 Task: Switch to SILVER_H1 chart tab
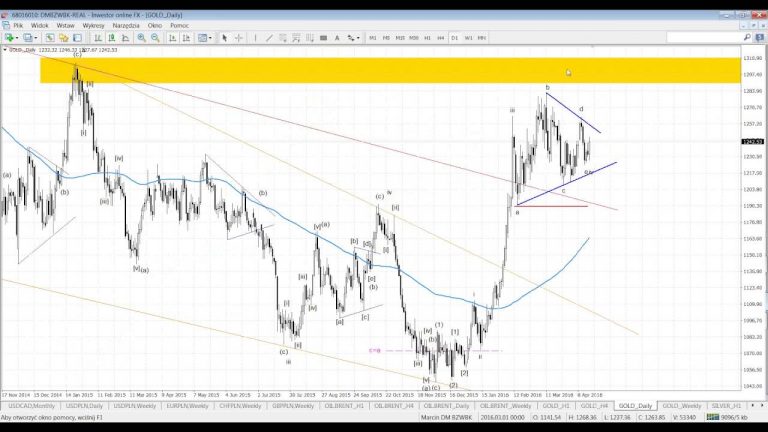[x=726, y=406]
